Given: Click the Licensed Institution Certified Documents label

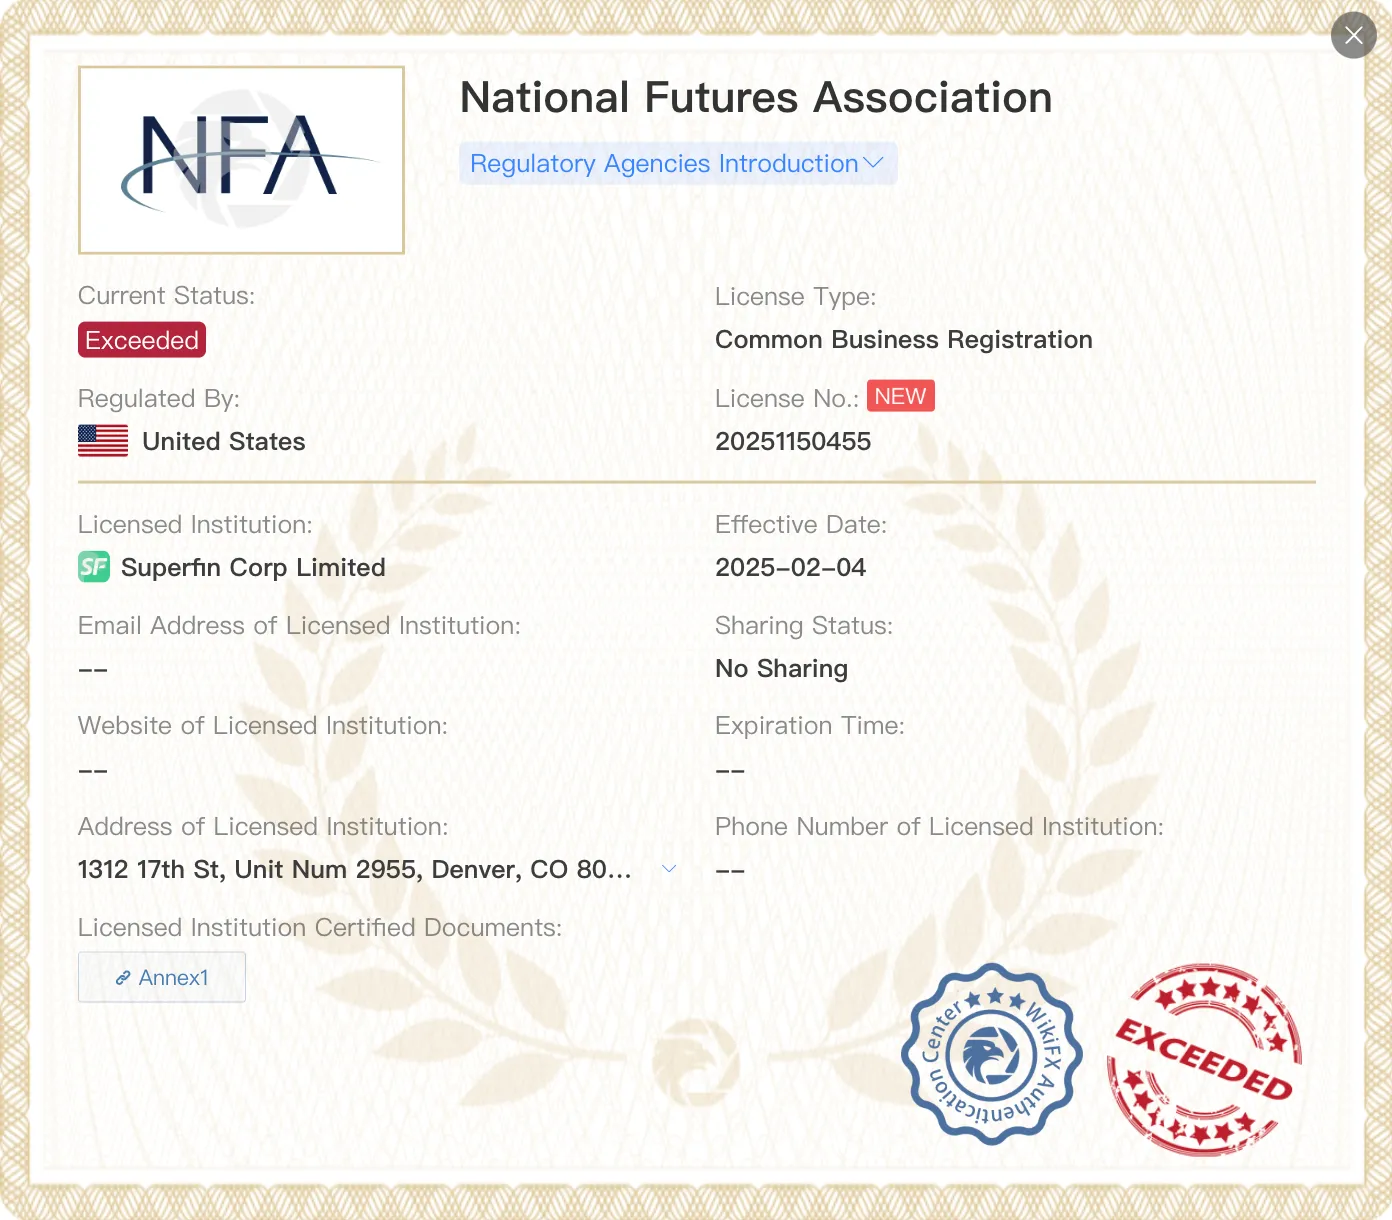Looking at the screenshot, I should (320, 928).
